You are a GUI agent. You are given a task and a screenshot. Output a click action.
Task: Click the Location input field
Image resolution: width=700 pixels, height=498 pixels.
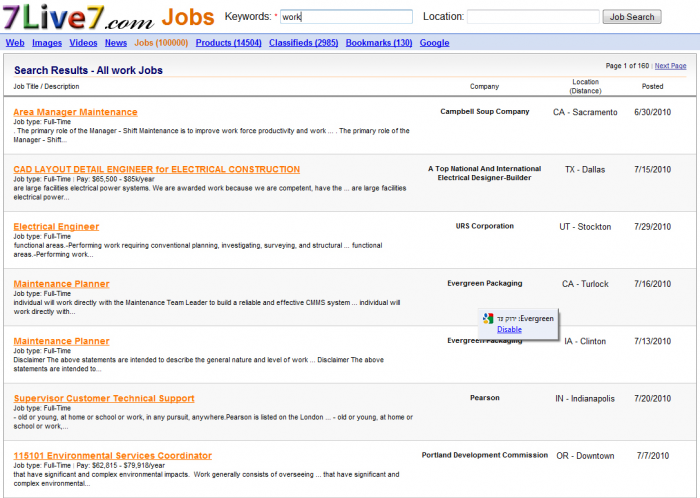click(x=533, y=17)
